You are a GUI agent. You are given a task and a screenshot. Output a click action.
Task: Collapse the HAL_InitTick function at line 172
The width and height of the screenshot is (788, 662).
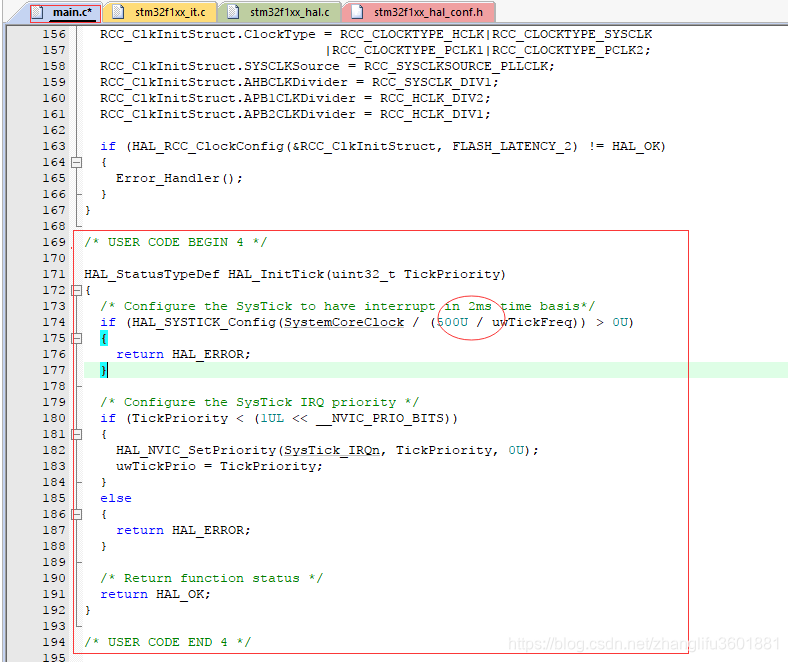click(x=76, y=291)
